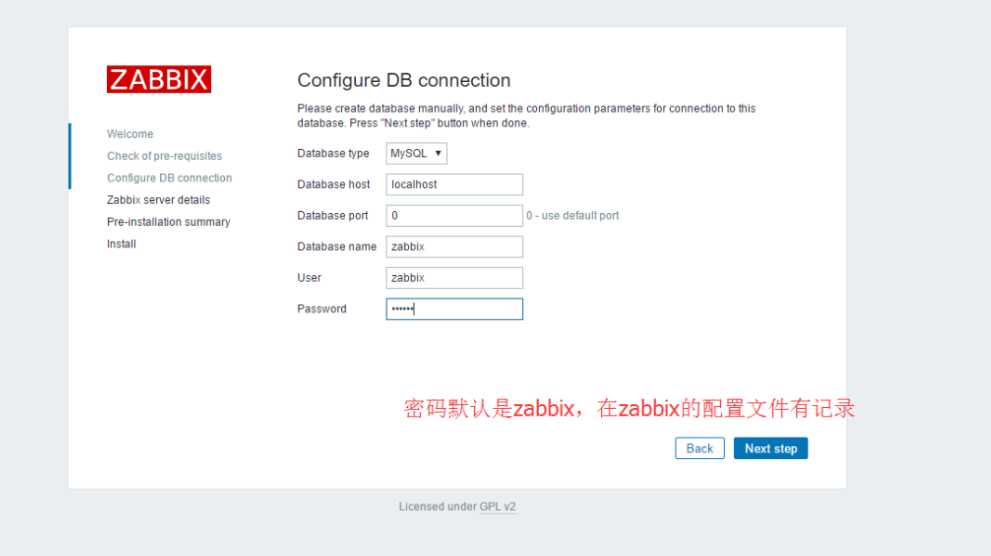This screenshot has height=556, width=991.
Task: Focus the Database port field
Action: (454, 215)
